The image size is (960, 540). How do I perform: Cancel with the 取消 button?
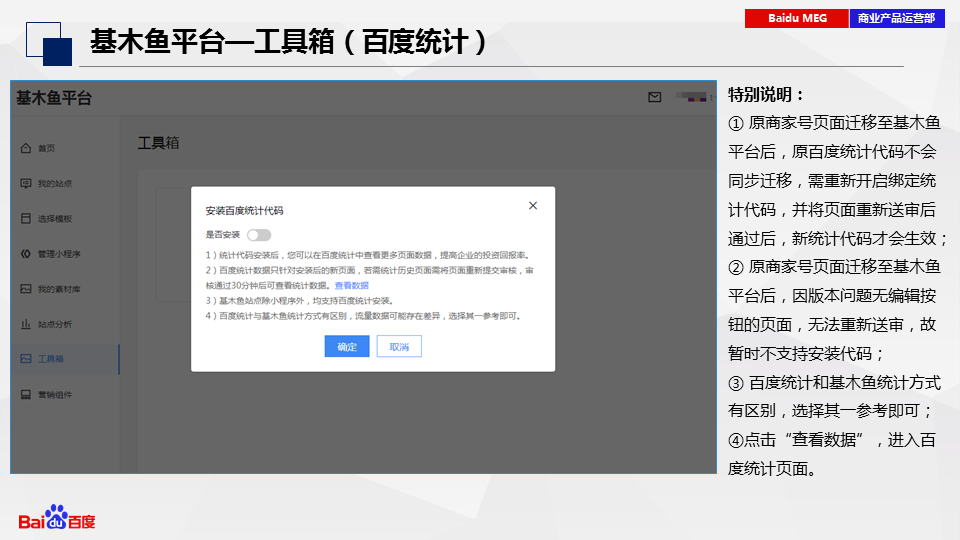(399, 347)
